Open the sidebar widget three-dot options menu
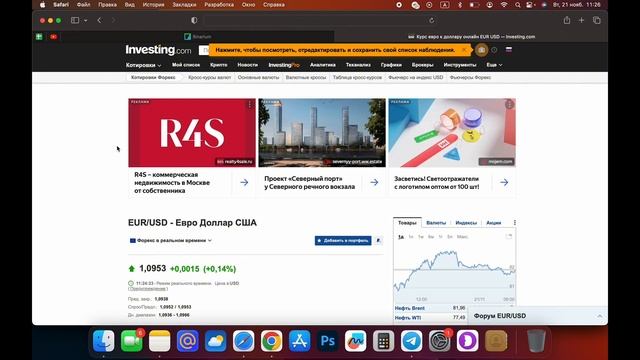The width and height of the screenshot is (640, 360). (x=514, y=222)
